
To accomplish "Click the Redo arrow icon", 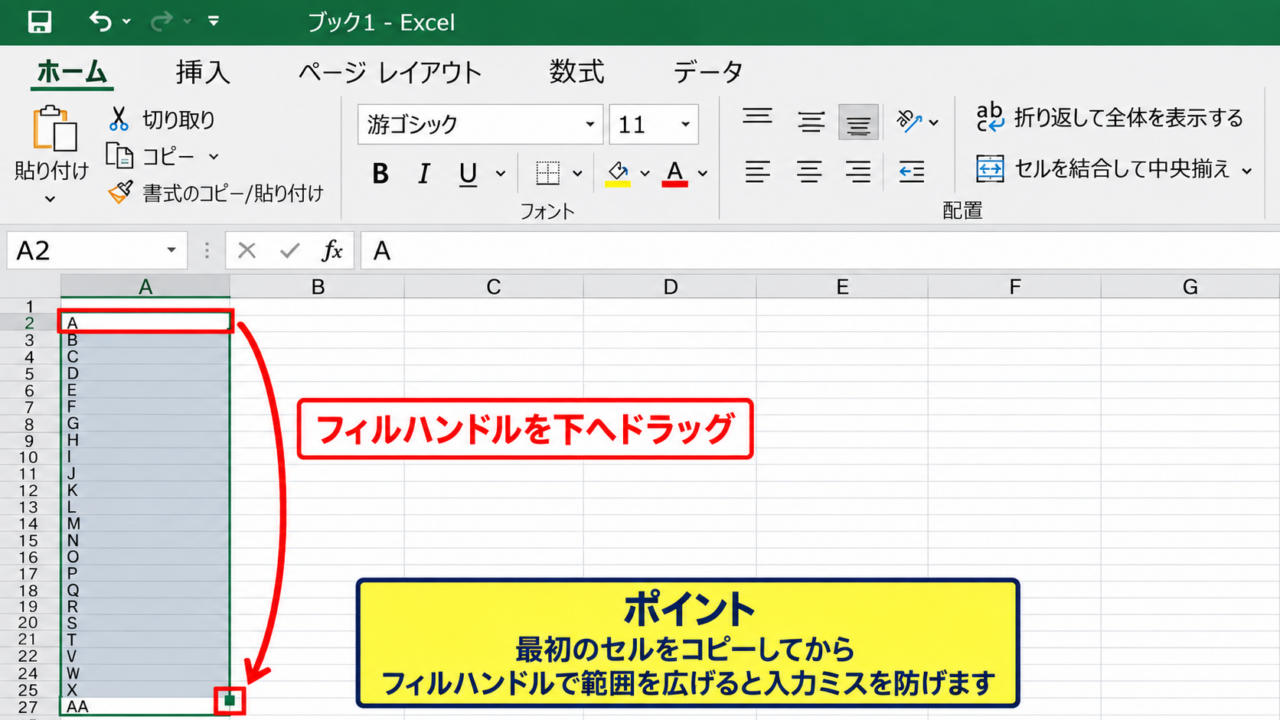I will coord(164,20).
